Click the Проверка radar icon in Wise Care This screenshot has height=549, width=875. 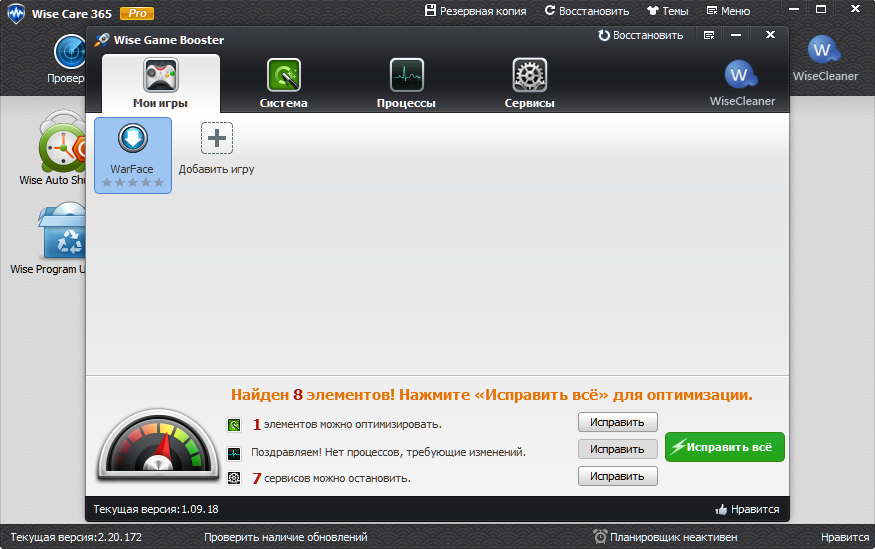[70, 52]
